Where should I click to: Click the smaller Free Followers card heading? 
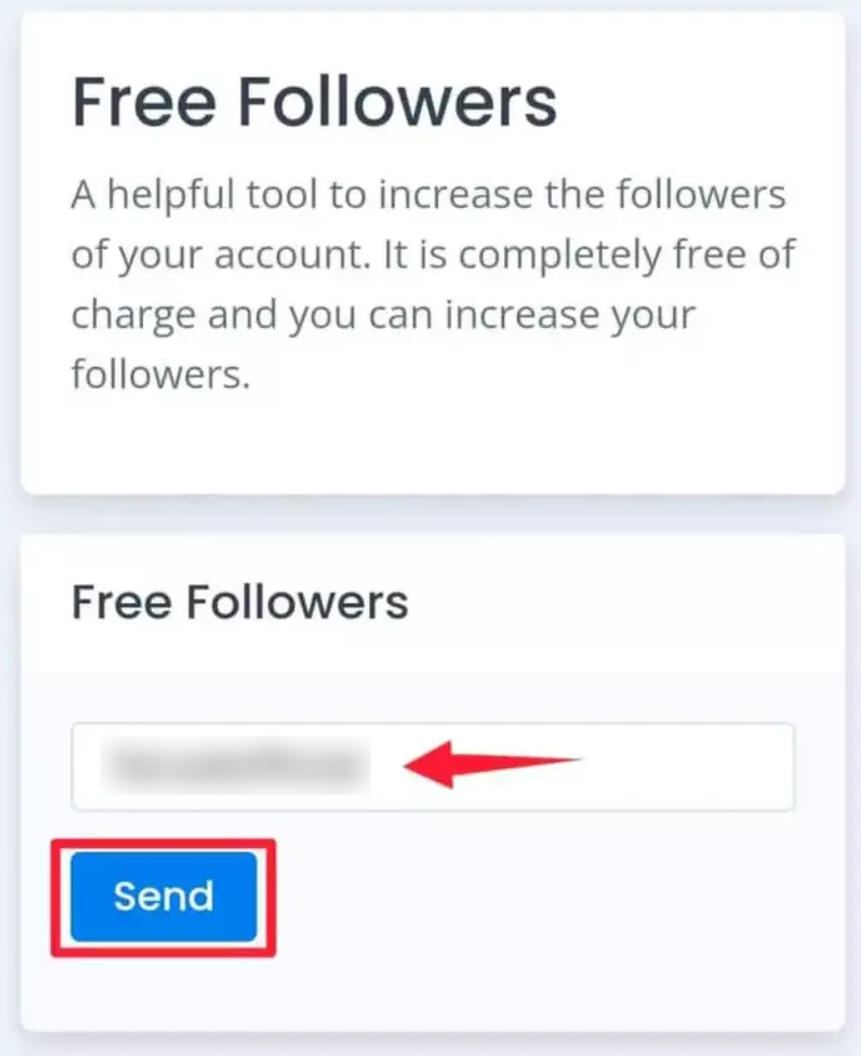tap(240, 602)
